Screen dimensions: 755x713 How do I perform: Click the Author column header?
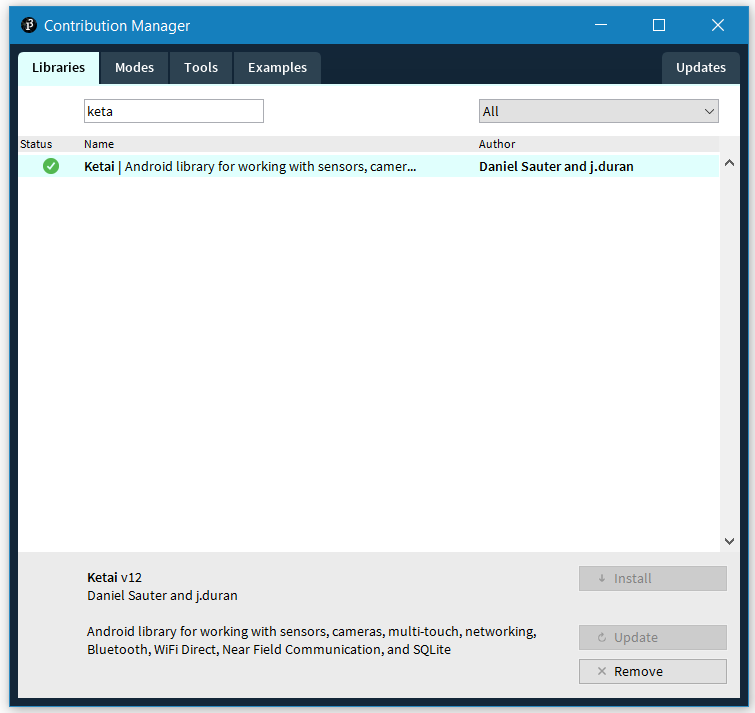click(497, 144)
